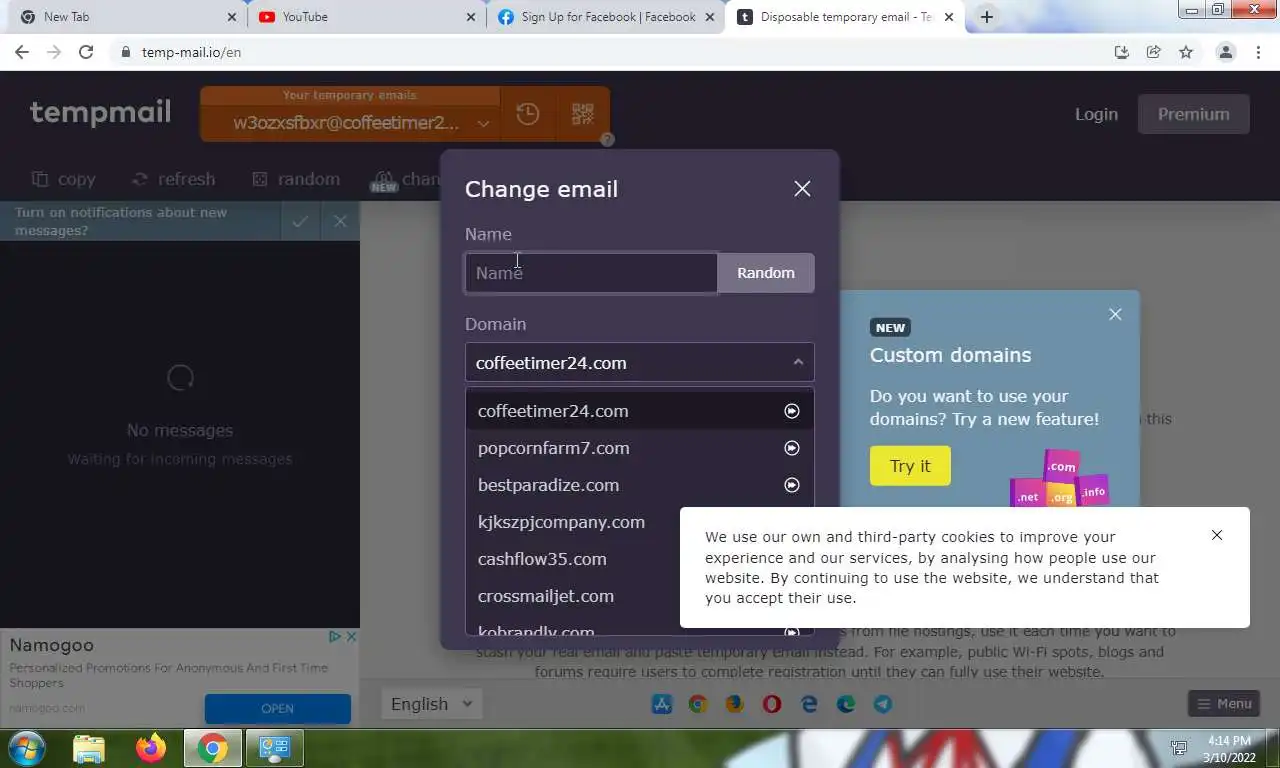
Task: Open the Chrome three-dot menu
Action: coord(1258,52)
